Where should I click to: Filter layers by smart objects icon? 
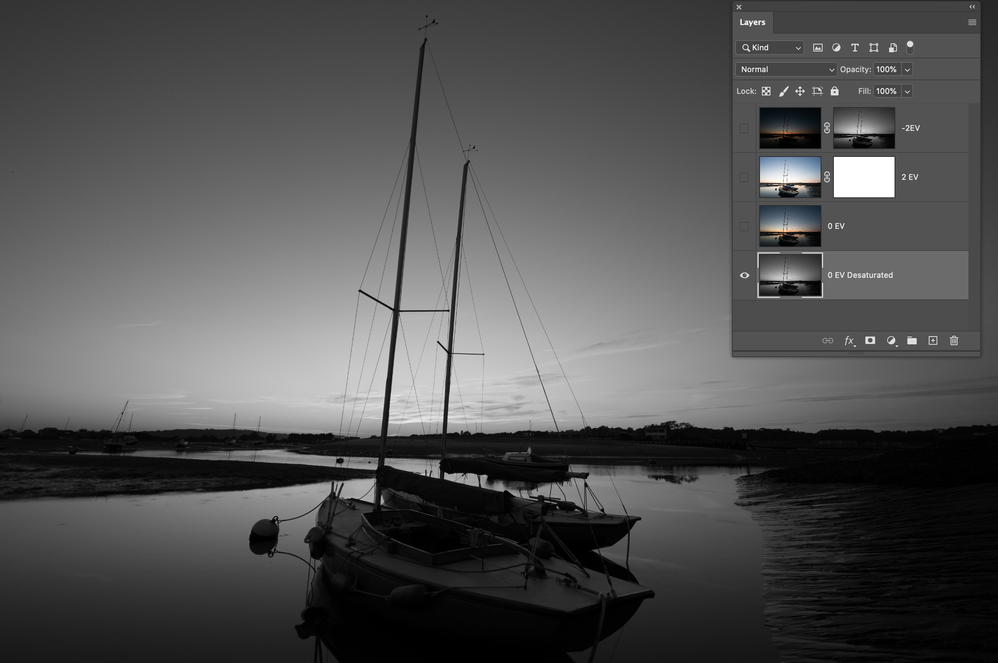(x=892, y=48)
